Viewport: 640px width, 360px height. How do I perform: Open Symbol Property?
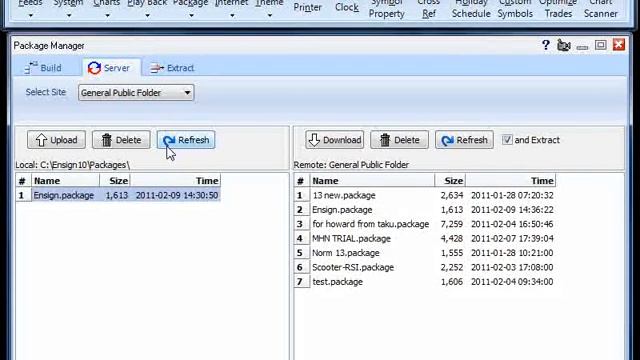[x=387, y=9]
